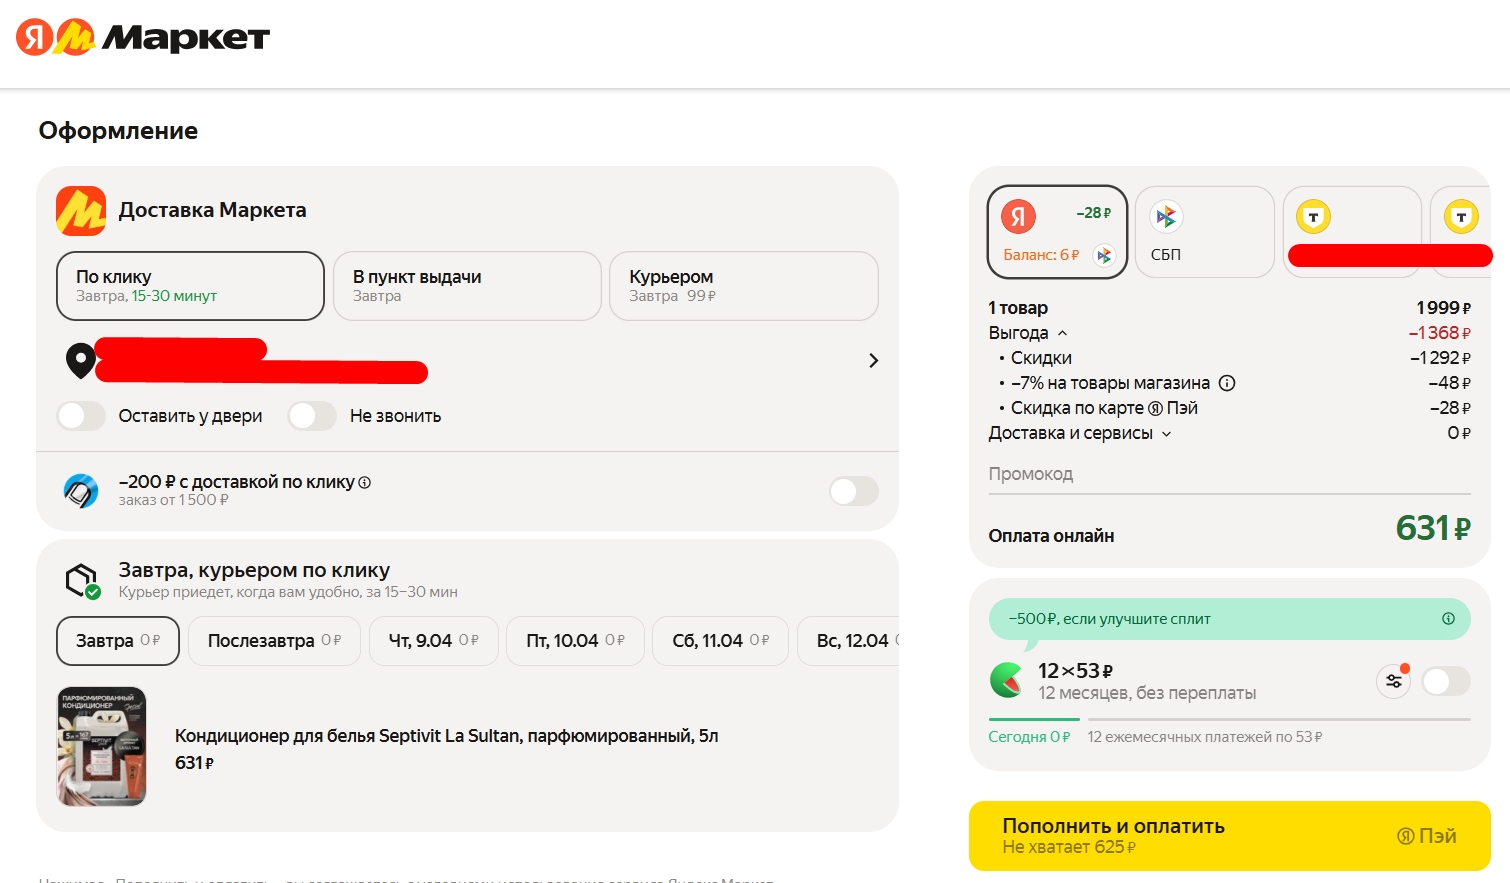Click info icon in −500 ₽ split banner
Image resolution: width=1510 pixels, height=883 pixels.
click(x=1447, y=619)
